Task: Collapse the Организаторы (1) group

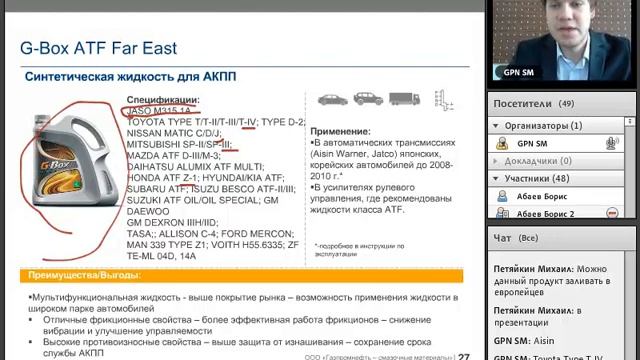Action: click(x=496, y=126)
